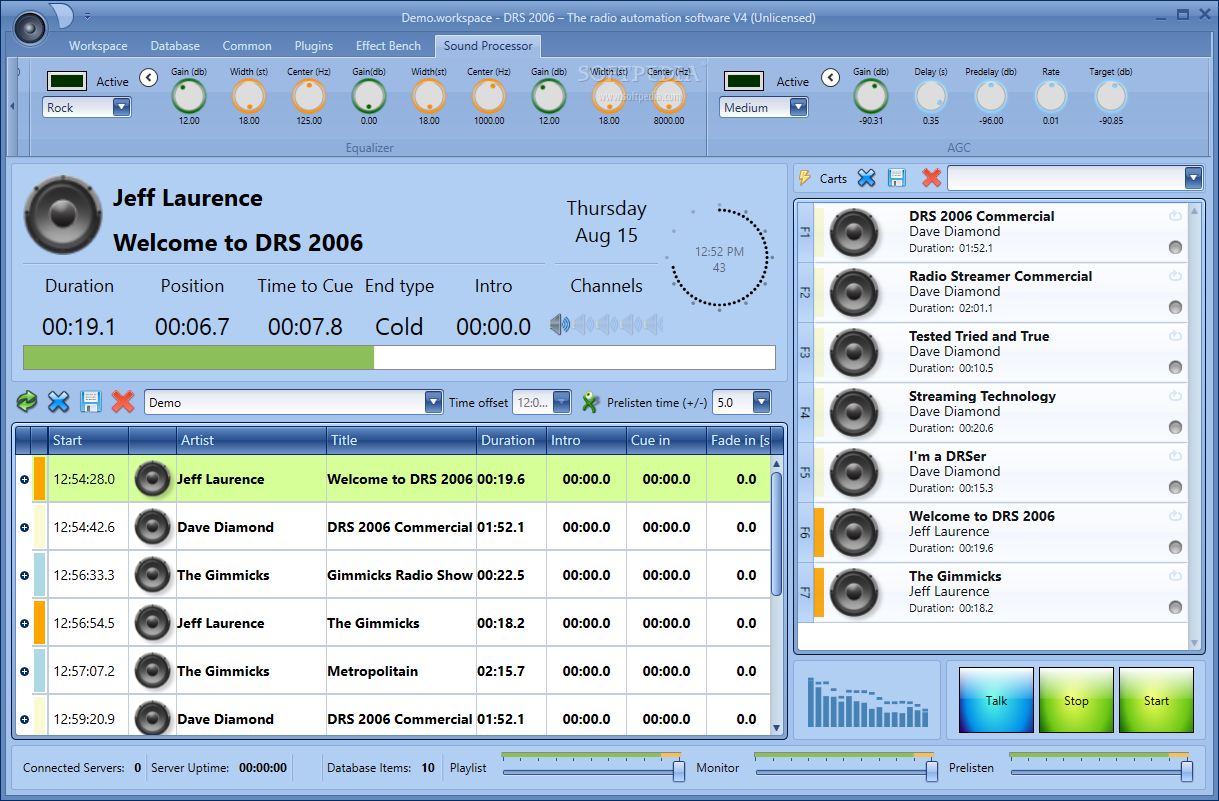
Task: Click speaker icon in Welcome to DRS 2006 playlist row
Action: pyautogui.click(x=153, y=479)
